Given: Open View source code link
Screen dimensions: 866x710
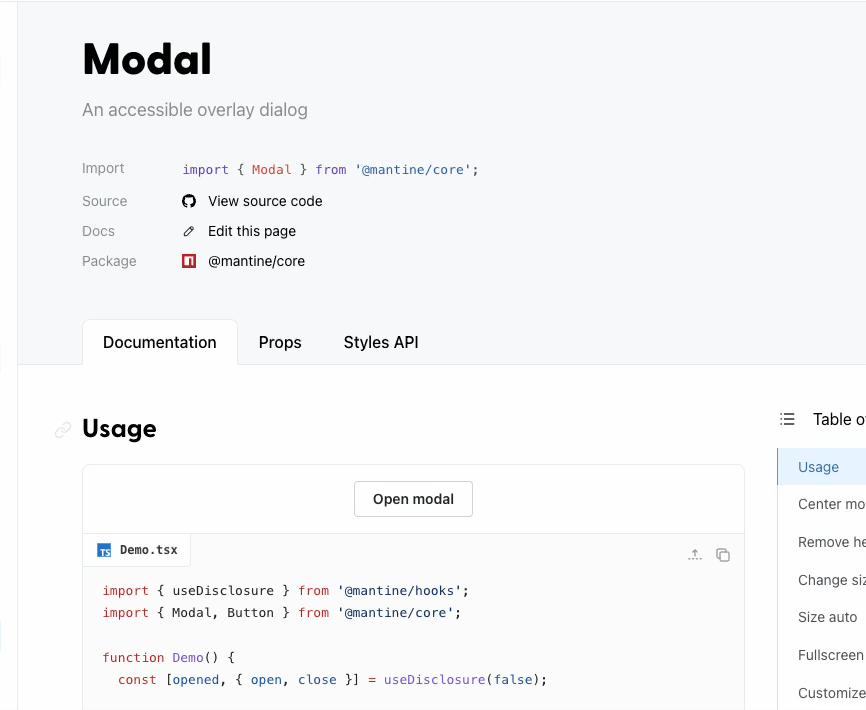Looking at the screenshot, I should (265, 201).
